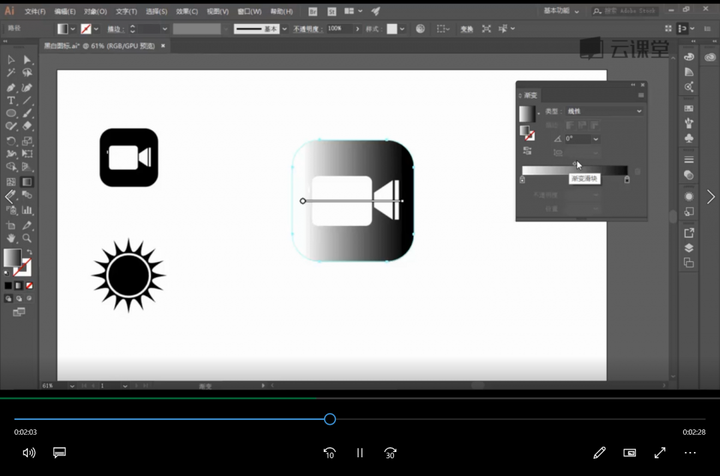720x476 pixels.
Task: Set paint mode to Color button
Action: [x=8, y=286]
